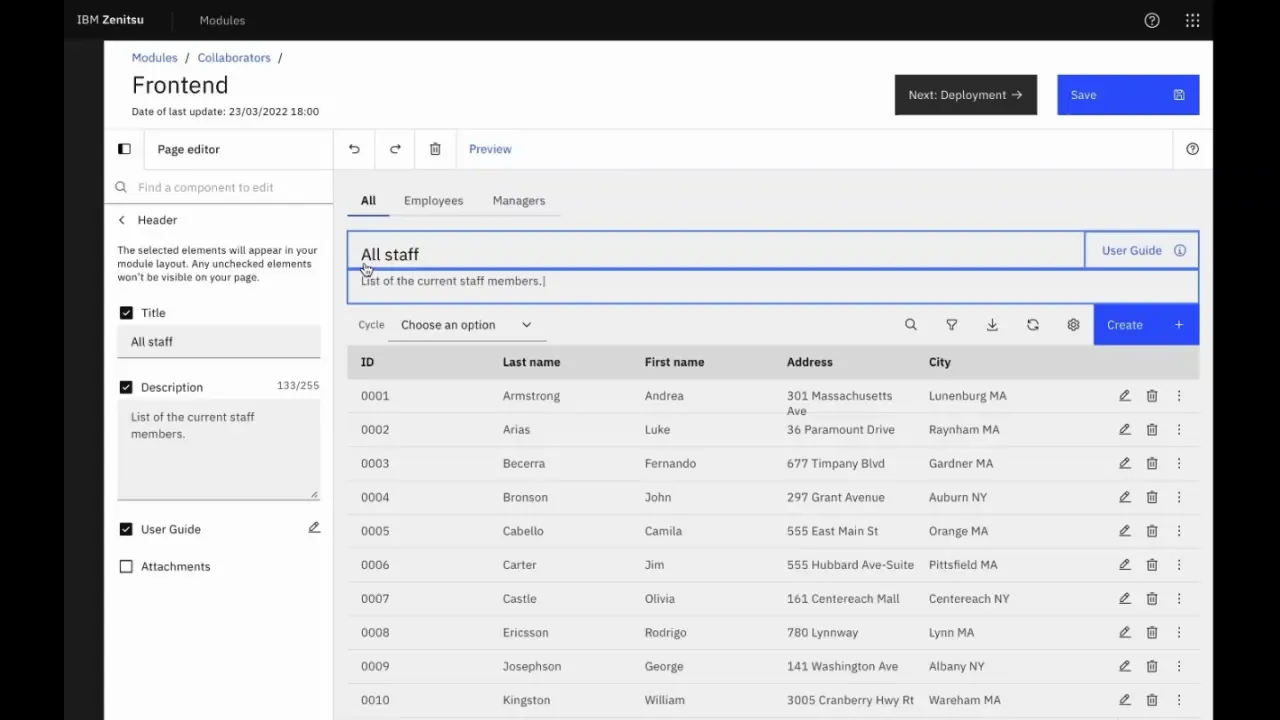Click the trash icon in editor toolbar
Image resolution: width=1280 pixels, height=720 pixels.
tap(435, 149)
